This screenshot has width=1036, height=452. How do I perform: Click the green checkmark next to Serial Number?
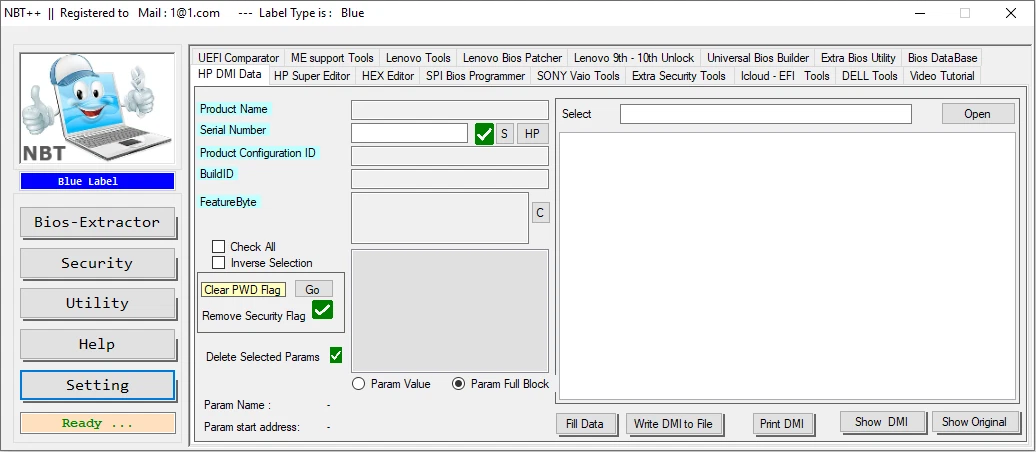[484, 134]
